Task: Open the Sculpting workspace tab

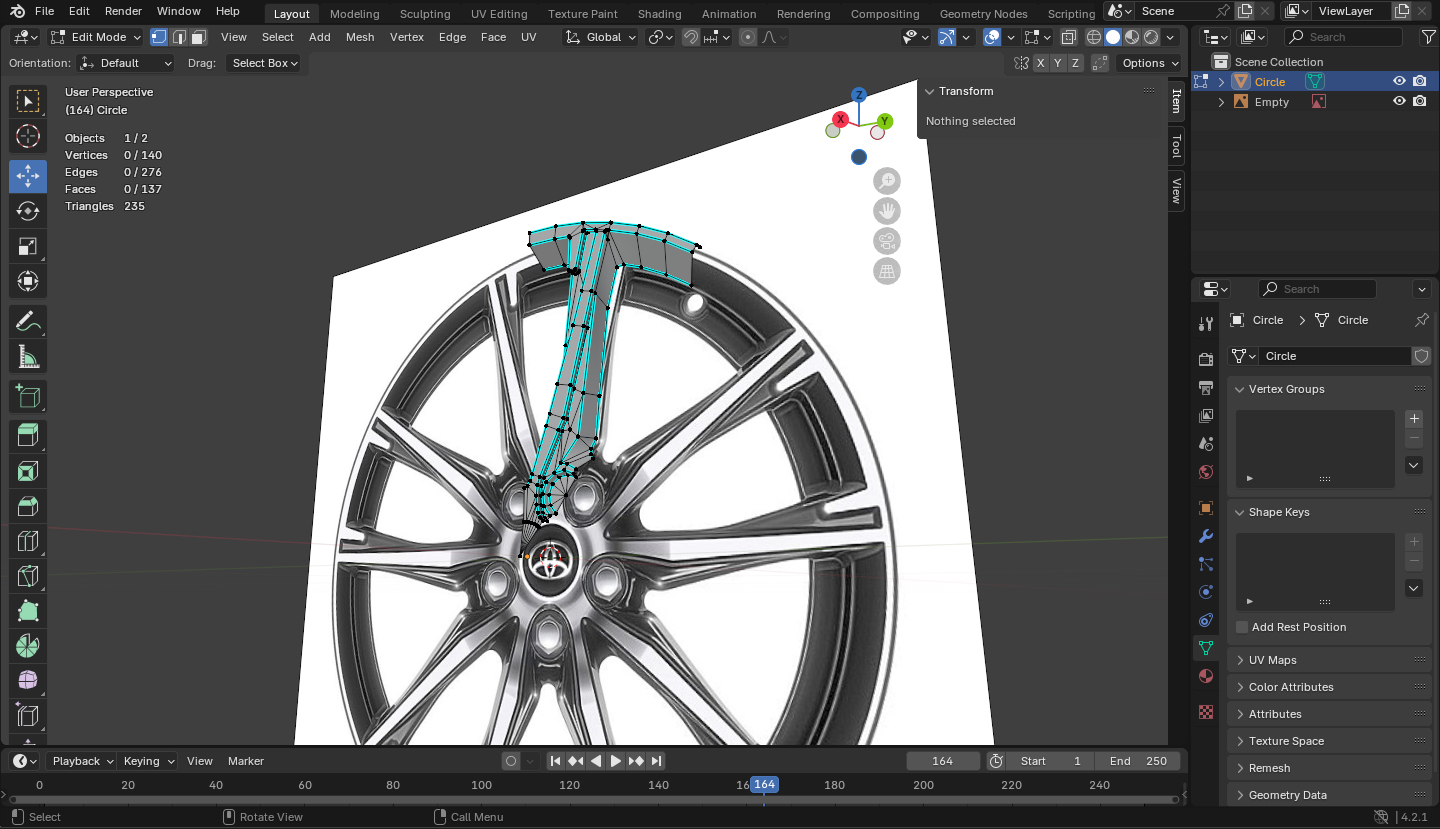Action: [x=425, y=14]
